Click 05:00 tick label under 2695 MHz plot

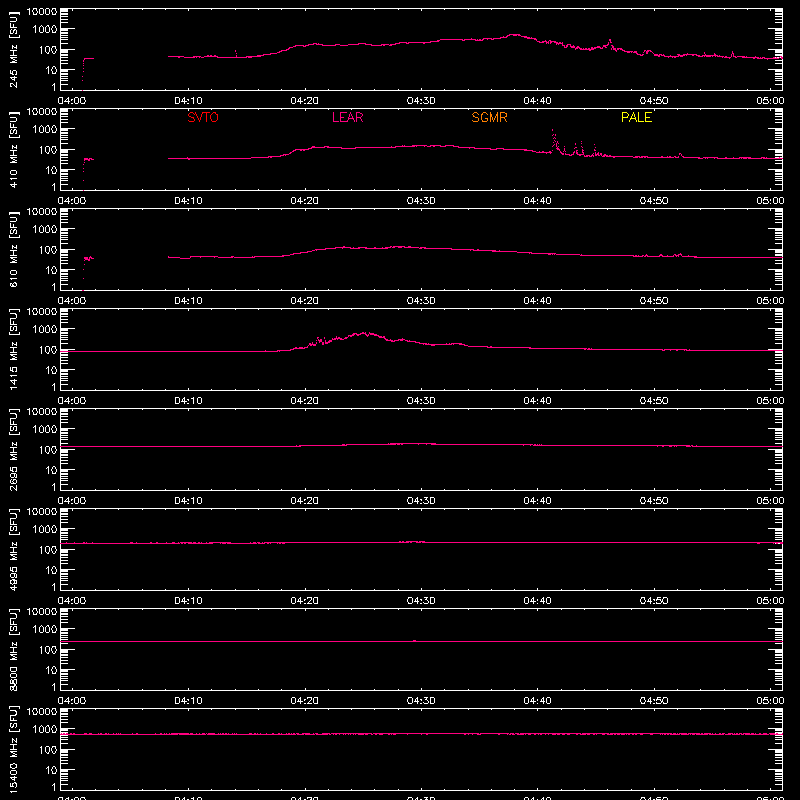[x=770, y=501]
